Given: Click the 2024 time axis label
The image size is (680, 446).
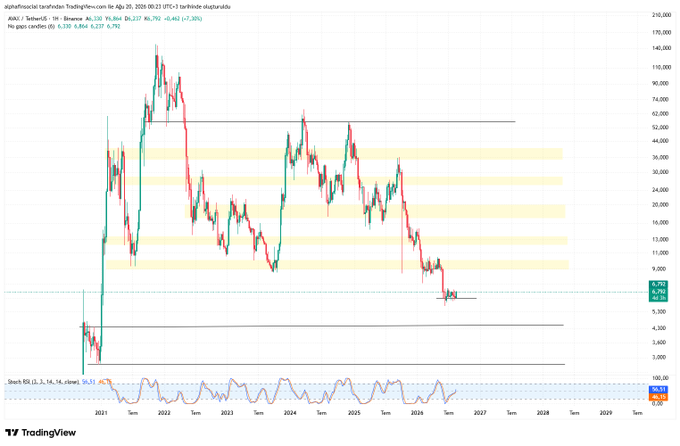Looking at the screenshot, I should click(290, 413).
